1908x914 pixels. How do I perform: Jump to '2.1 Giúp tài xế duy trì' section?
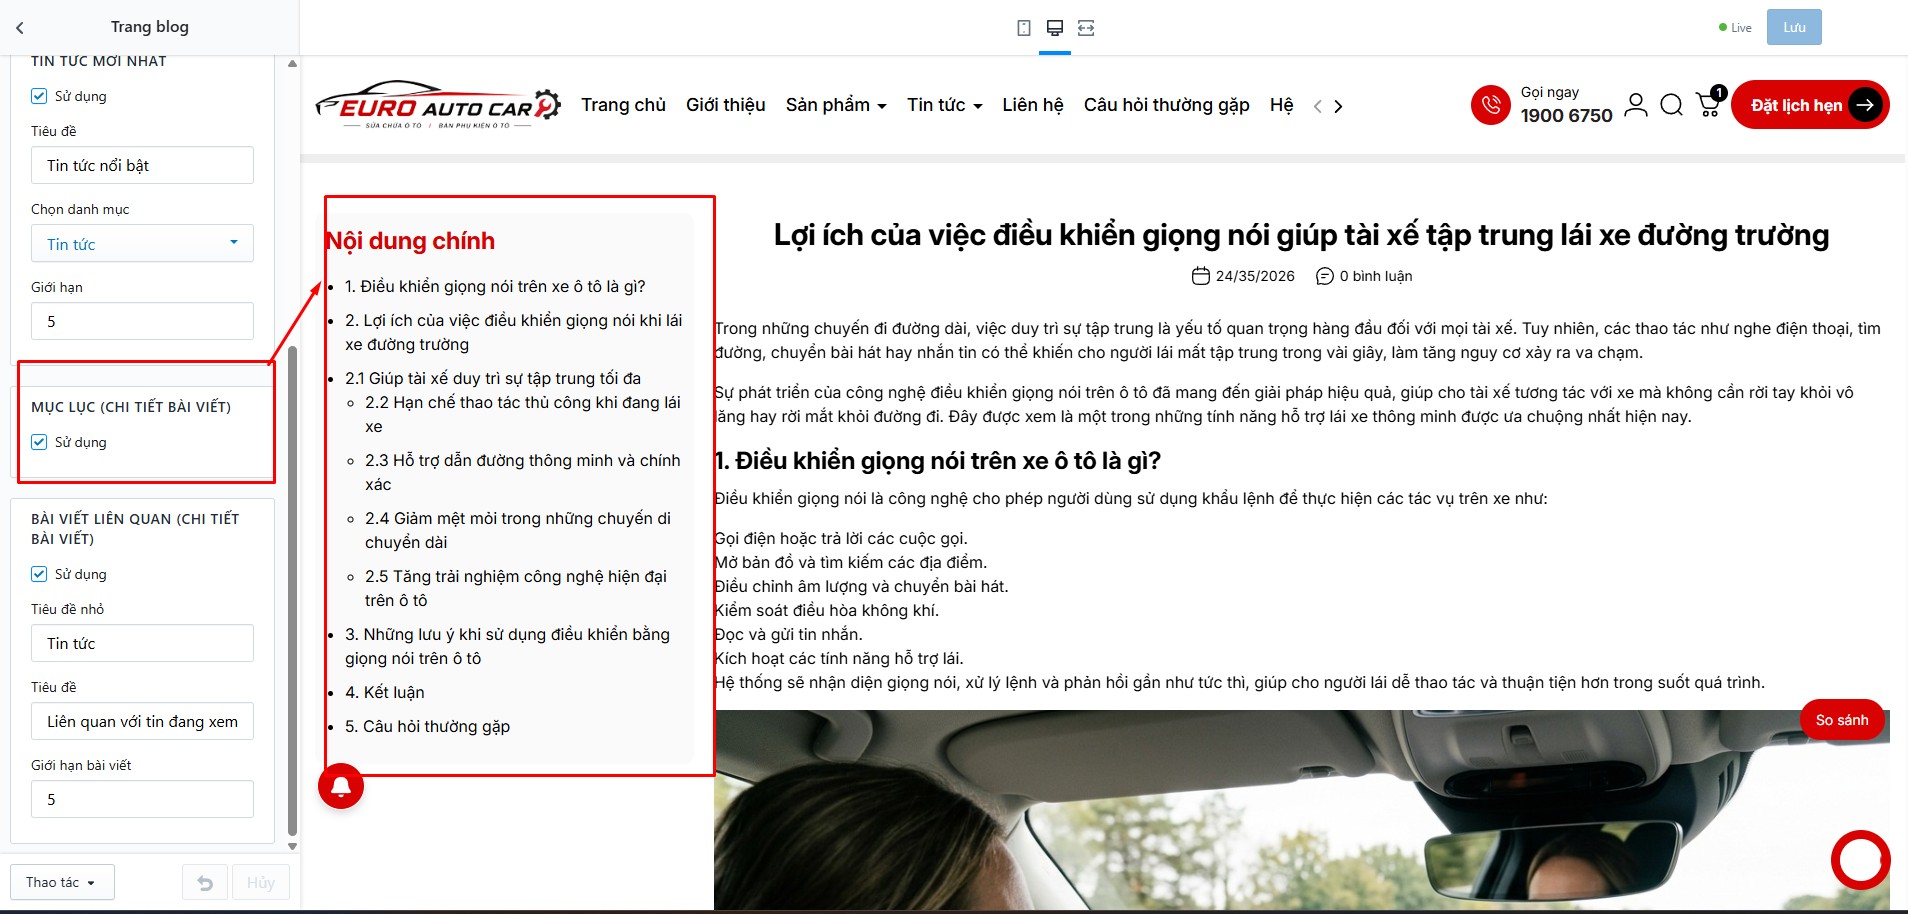493,378
